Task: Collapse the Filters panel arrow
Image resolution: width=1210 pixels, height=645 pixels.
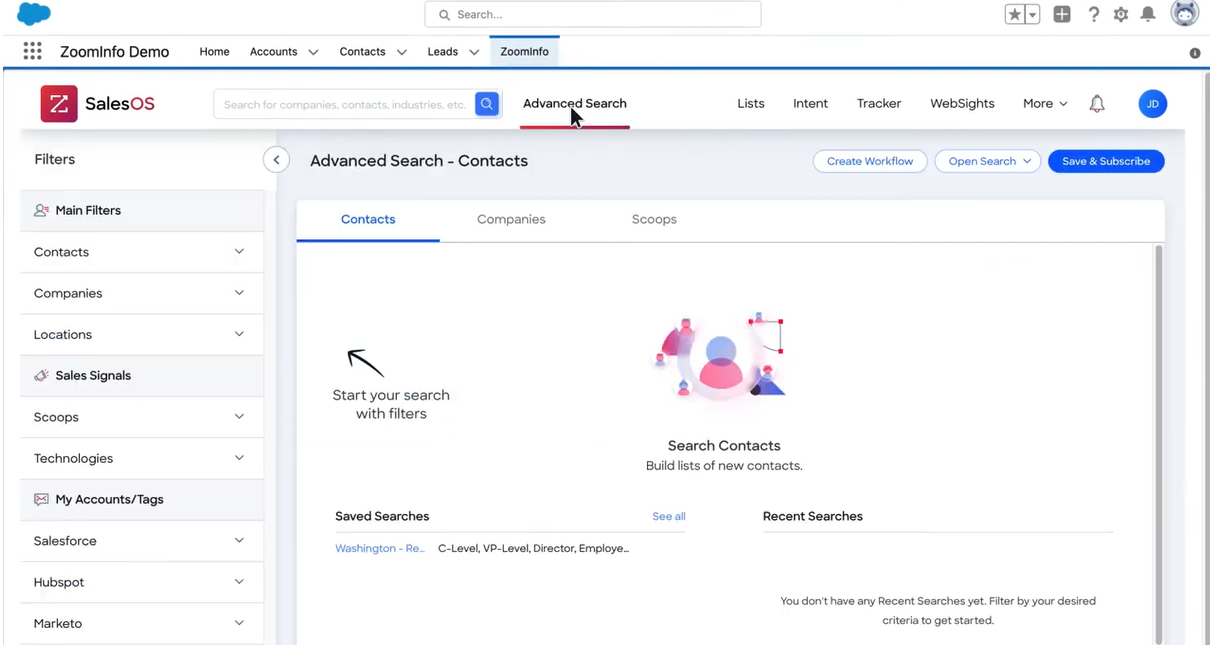Action: click(x=276, y=160)
